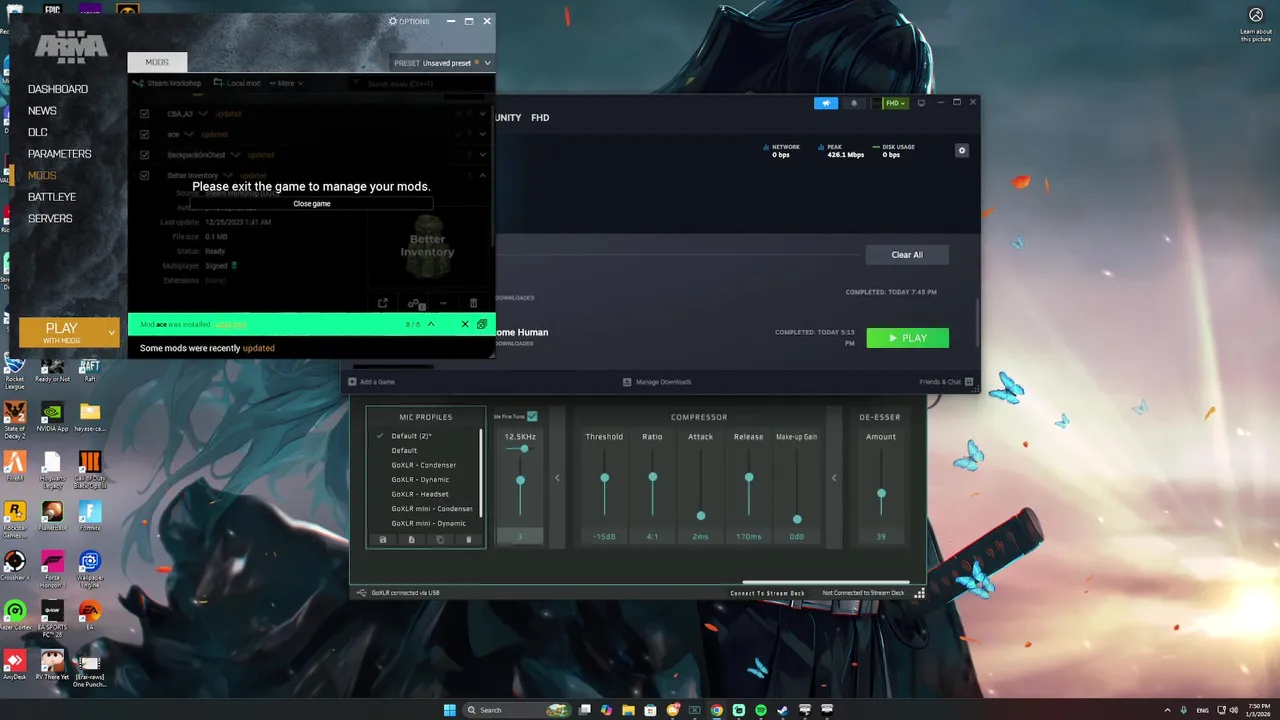
Task: Click Learn about this picture desktop icon
Action: click(1256, 23)
